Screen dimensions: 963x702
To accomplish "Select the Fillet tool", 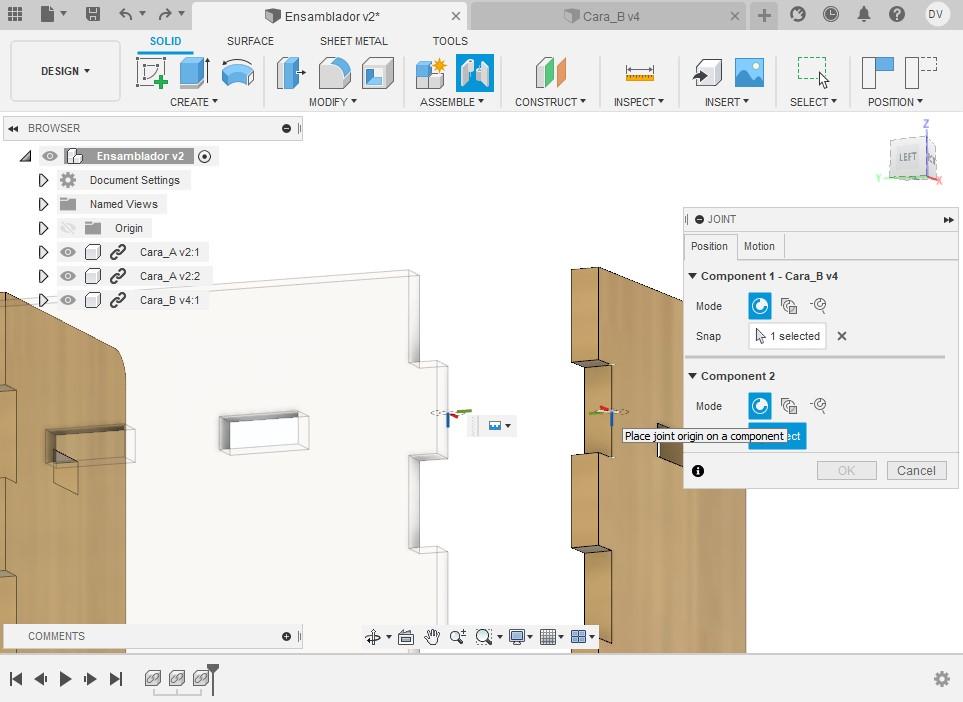I will click(x=334, y=72).
